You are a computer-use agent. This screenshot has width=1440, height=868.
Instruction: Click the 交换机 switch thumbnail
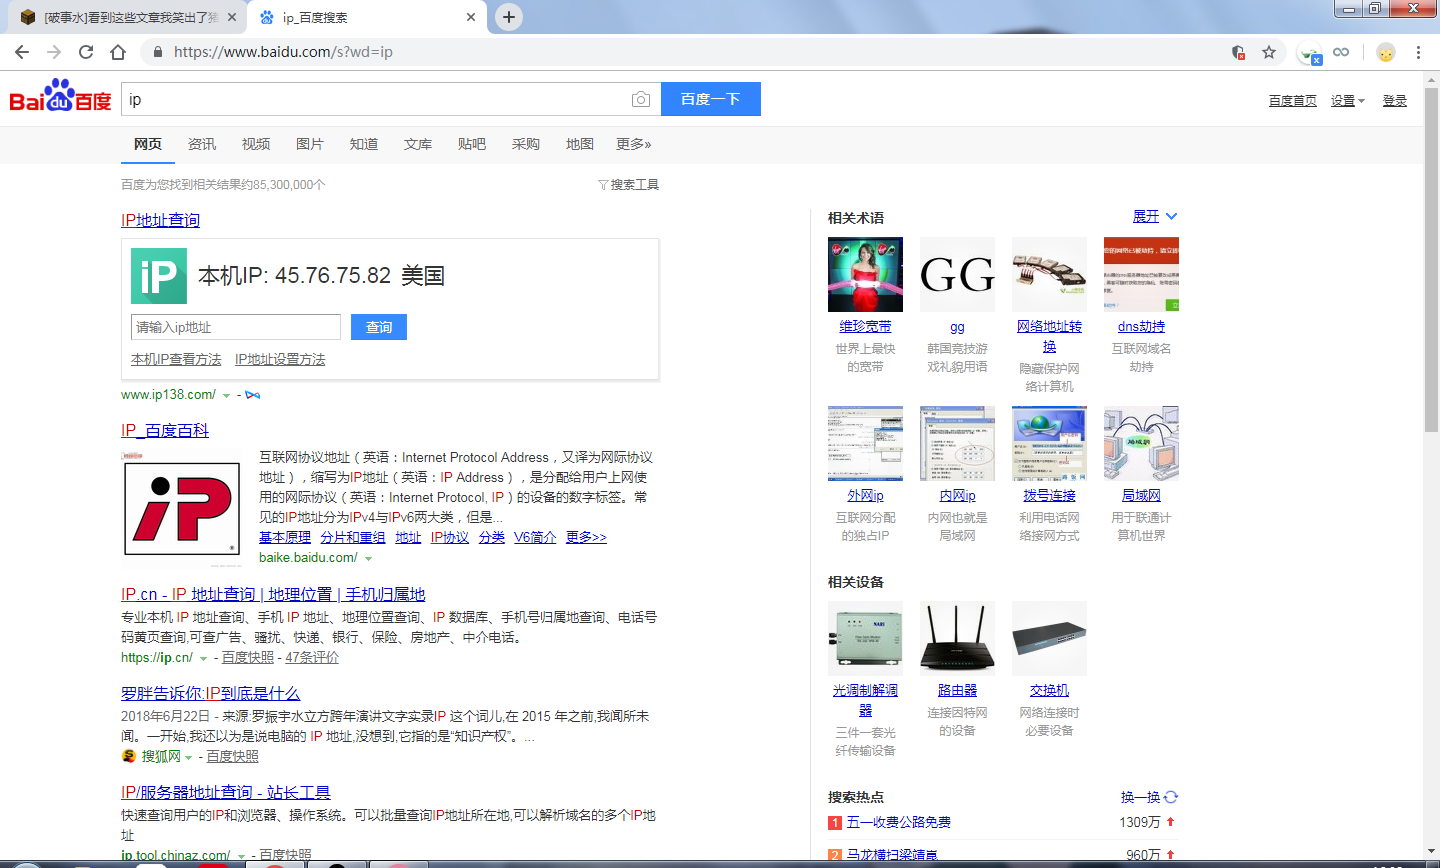1049,638
